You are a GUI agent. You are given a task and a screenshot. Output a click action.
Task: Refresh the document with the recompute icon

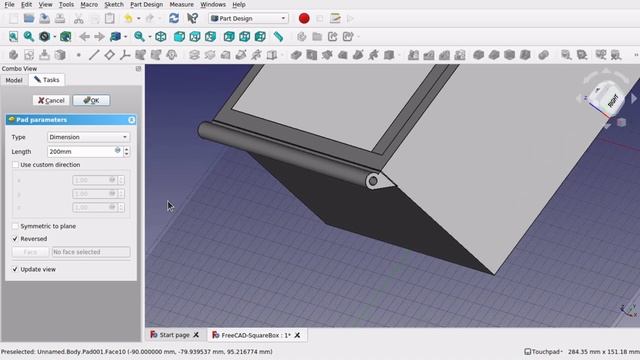pos(174,18)
